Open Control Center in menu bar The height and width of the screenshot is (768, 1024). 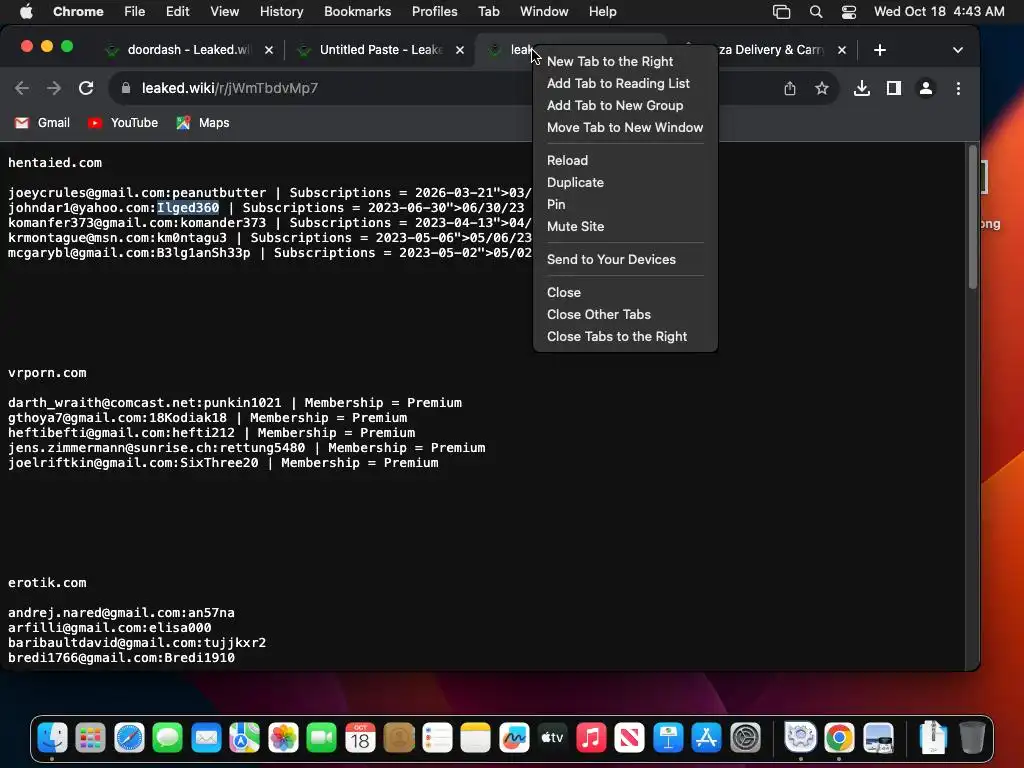pyautogui.click(x=848, y=12)
